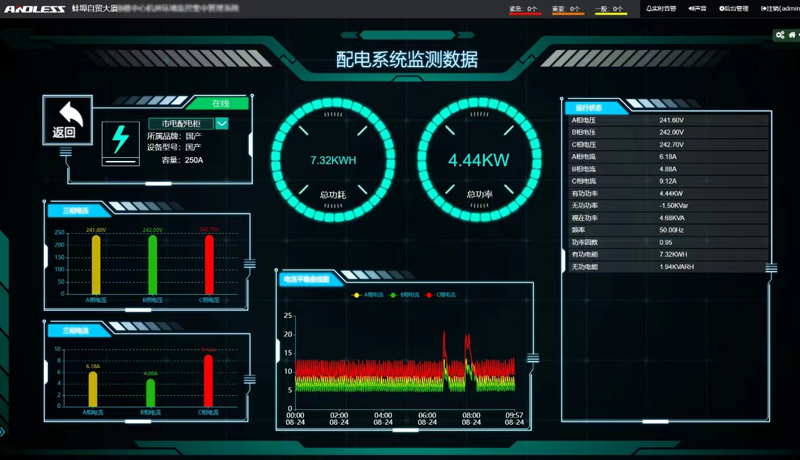Click the 紧急 urgent alarm counter
800x460 pixels.
524,9
